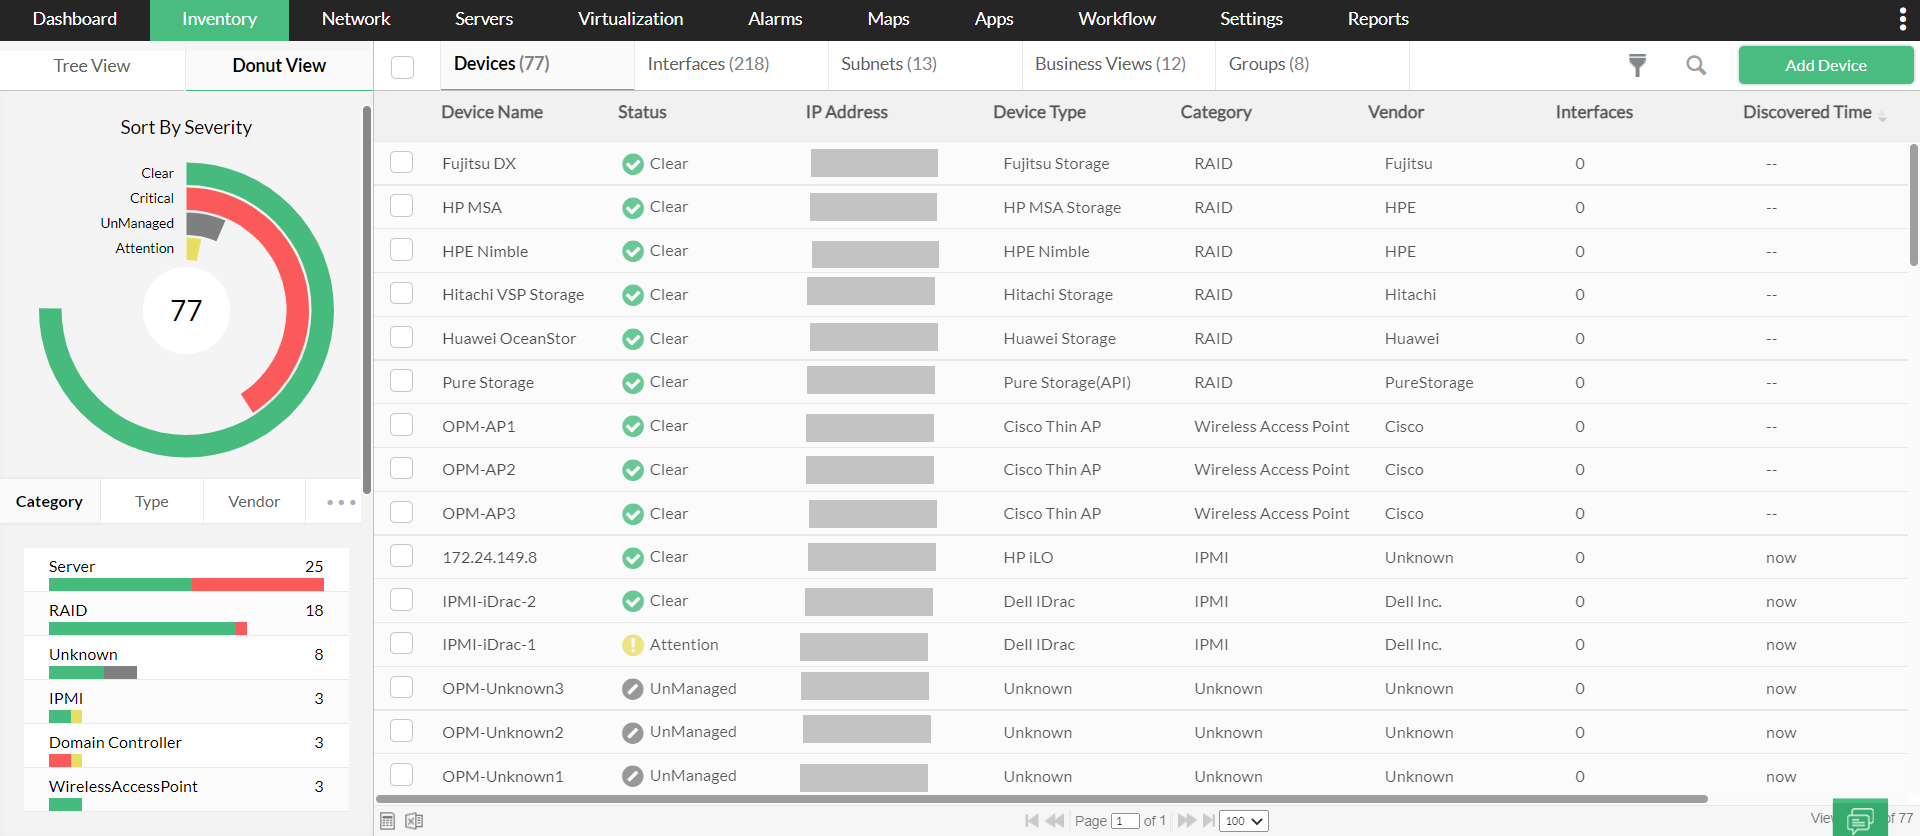The width and height of the screenshot is (1920, 836).
Task: Click the search magnifier icon
Action: 1696,66
